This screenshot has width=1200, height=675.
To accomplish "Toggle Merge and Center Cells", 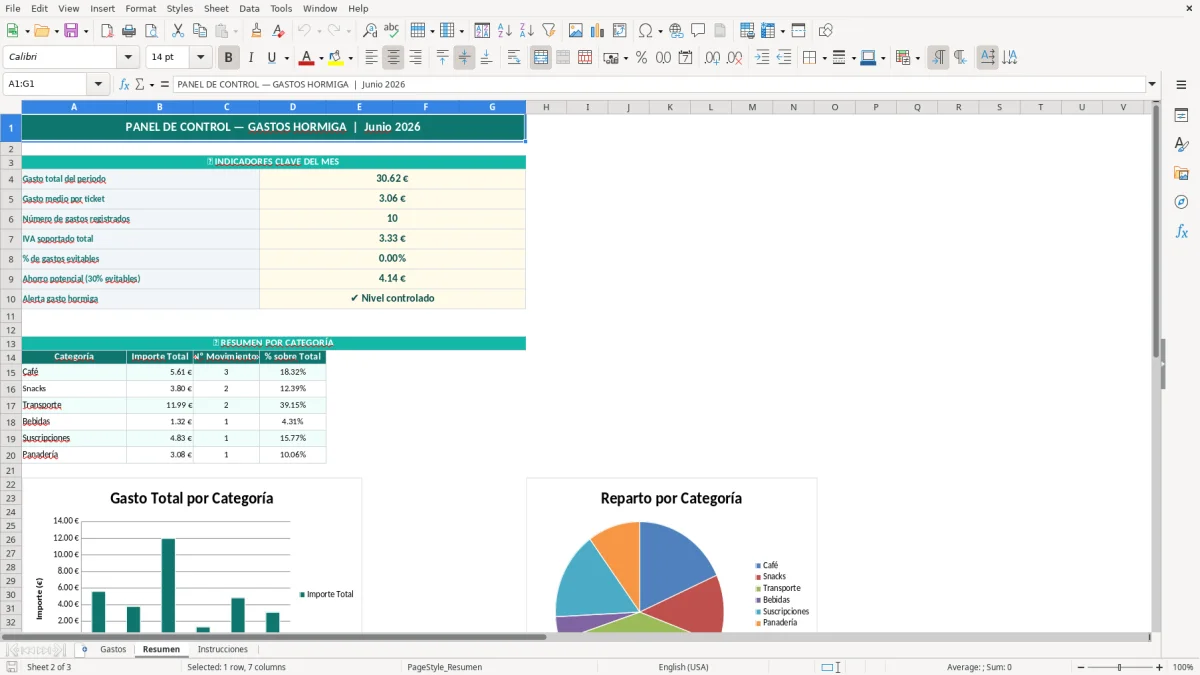I will click(541, 58).
